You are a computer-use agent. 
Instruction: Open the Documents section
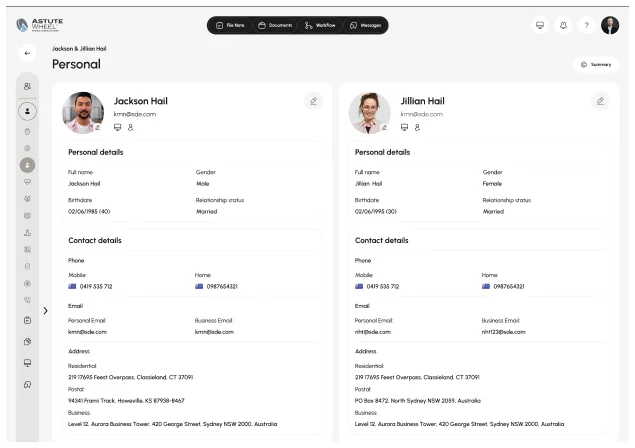(275, 25)
